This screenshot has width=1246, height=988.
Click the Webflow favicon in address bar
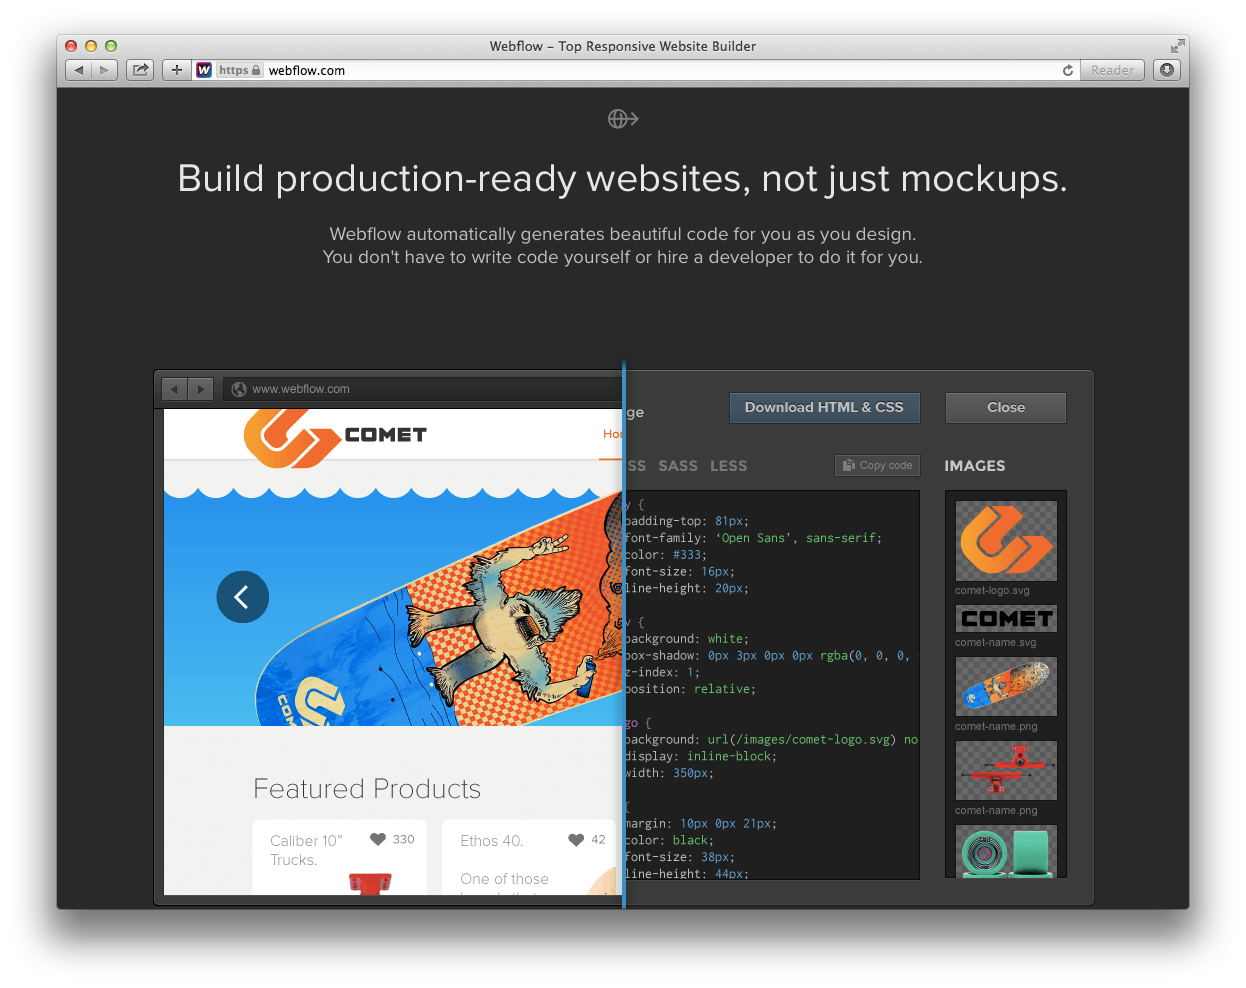pos(204,70)
